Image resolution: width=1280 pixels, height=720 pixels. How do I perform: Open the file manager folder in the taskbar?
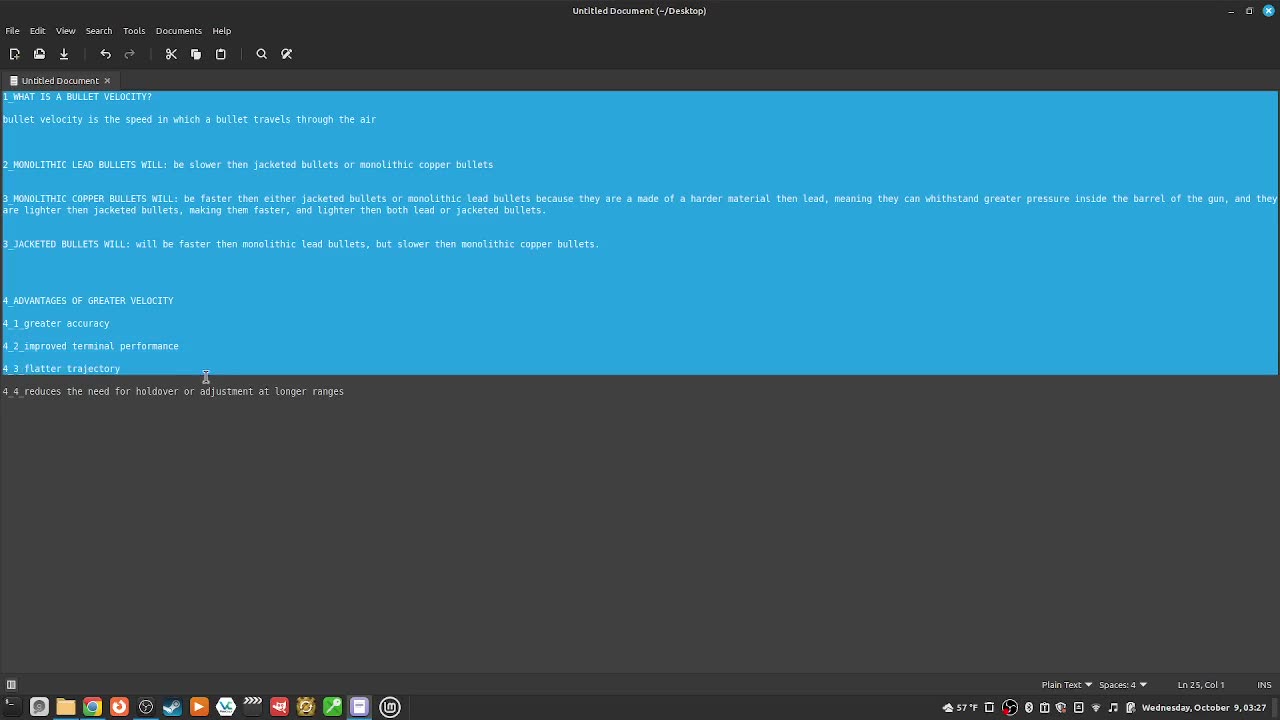[x=65, y=707]
